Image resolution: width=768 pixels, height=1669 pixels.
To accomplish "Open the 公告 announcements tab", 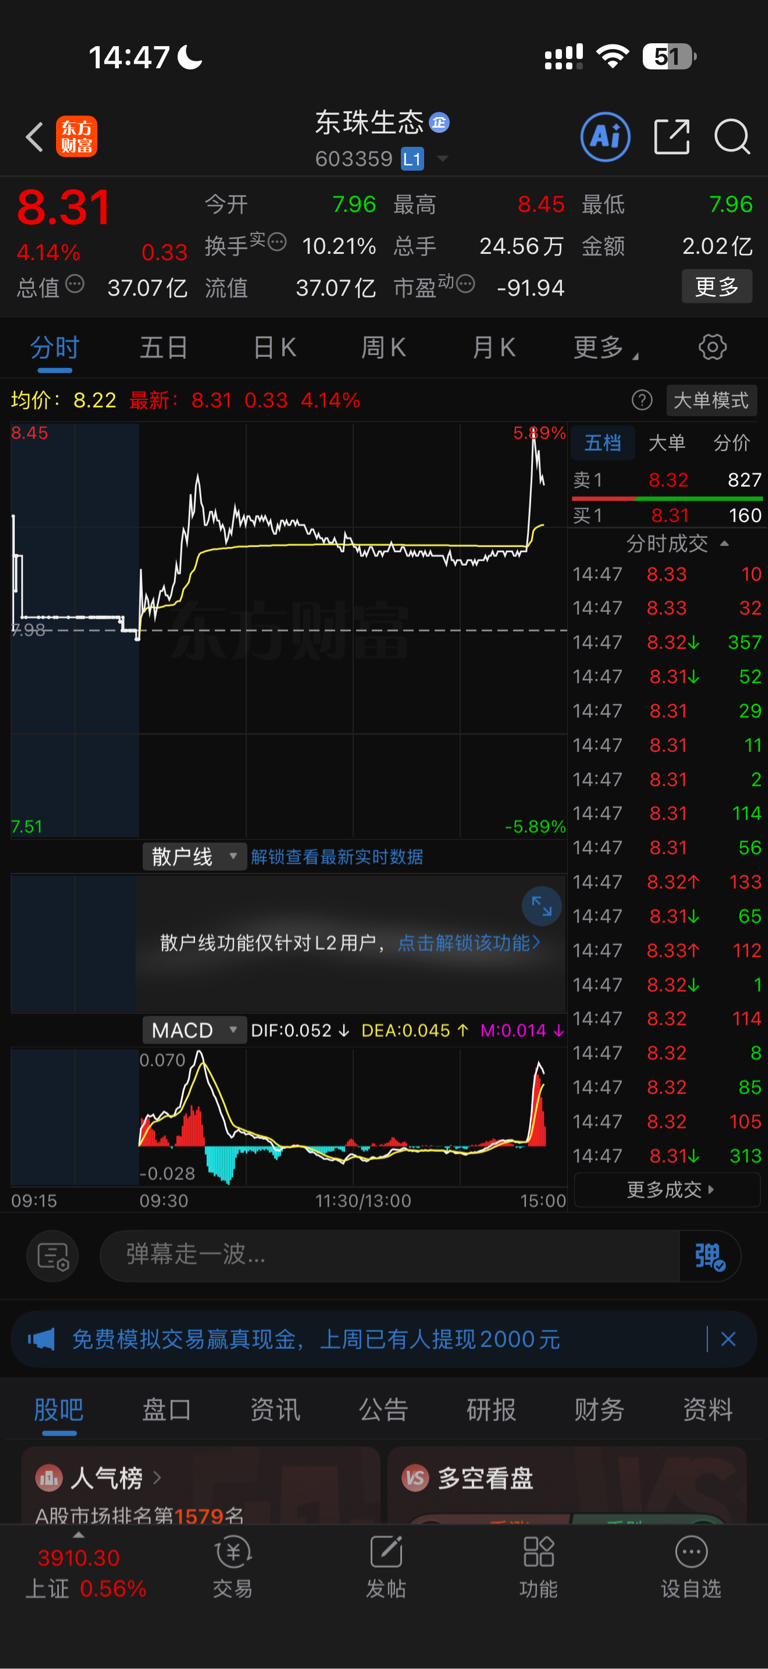I will point(384,1410).
